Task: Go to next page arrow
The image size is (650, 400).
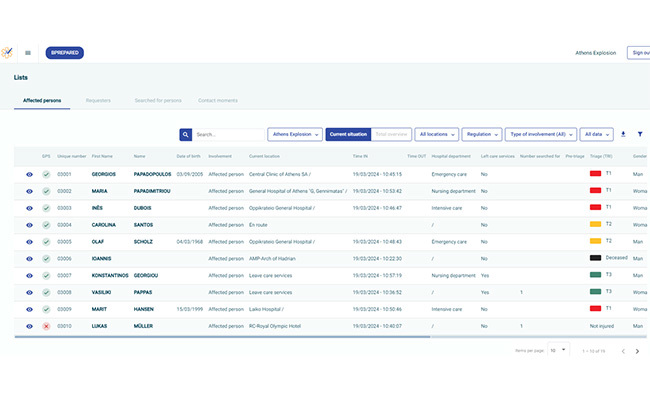Action: click(x=637, y=351)
